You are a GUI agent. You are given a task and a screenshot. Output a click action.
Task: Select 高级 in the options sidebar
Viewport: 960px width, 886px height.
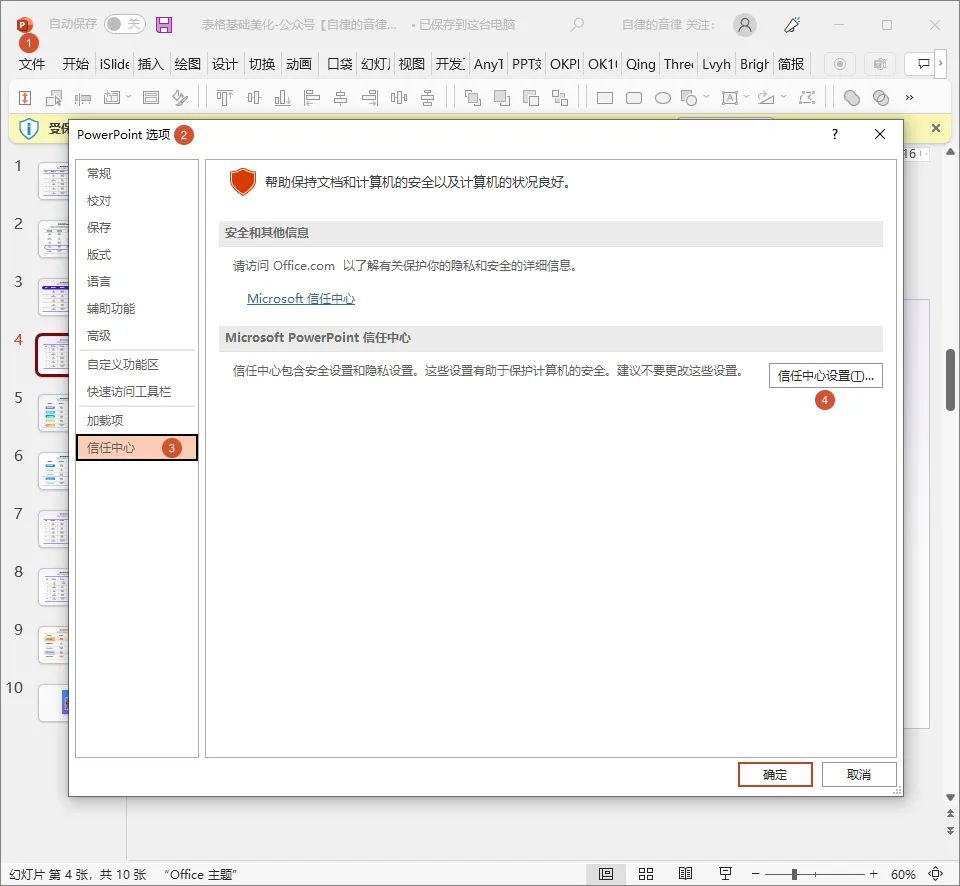[x=99, y=336]
